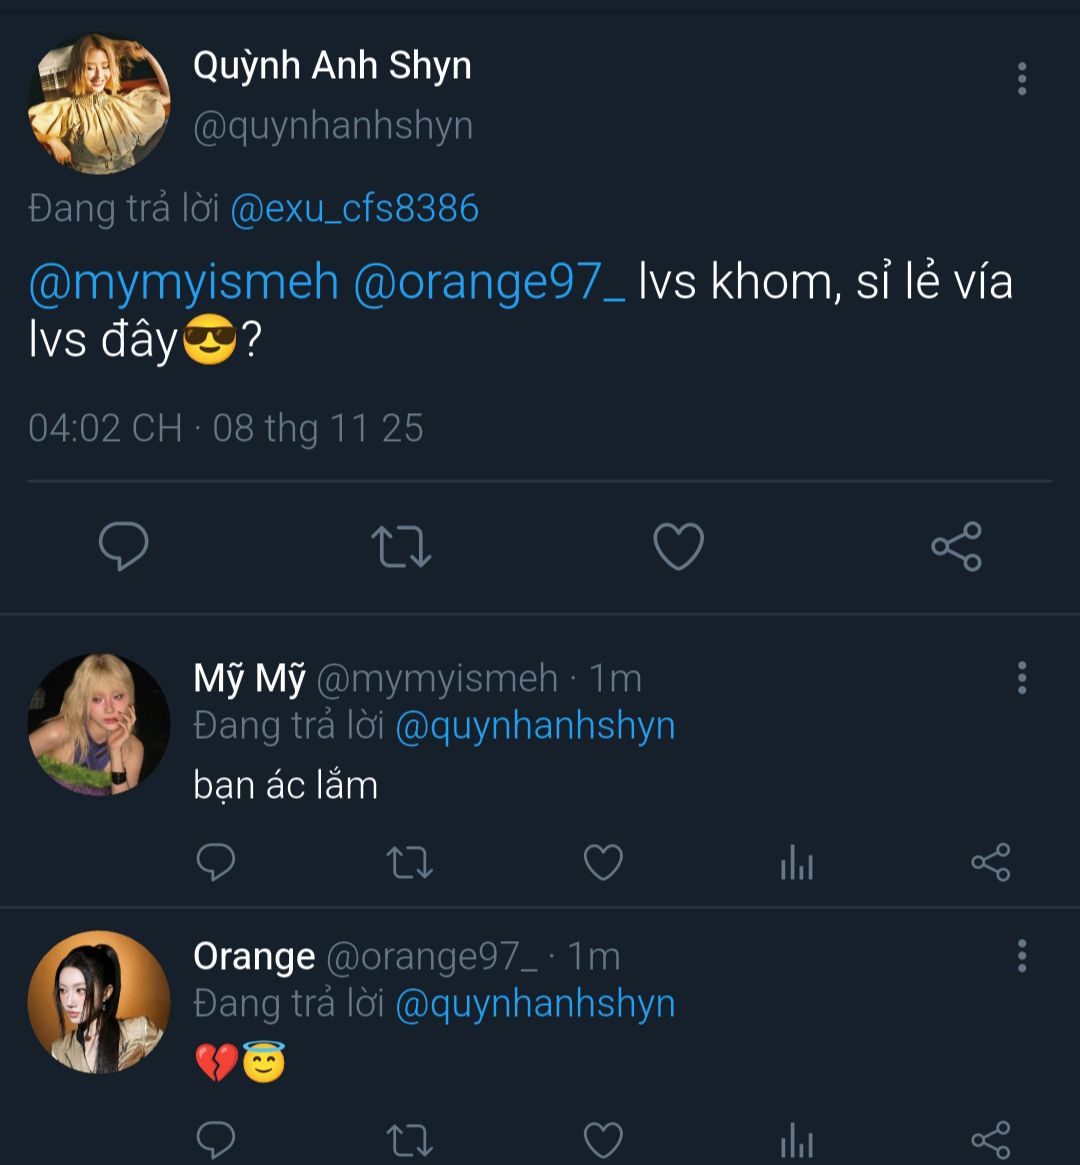Open more options on Mỹ Mỹ's reply

1021,678
